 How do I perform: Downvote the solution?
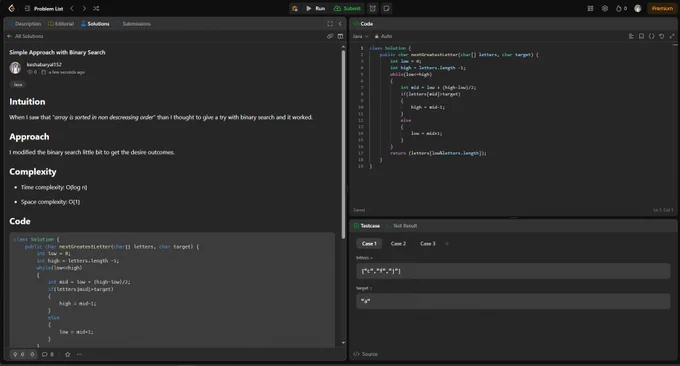tap(33, 354)
